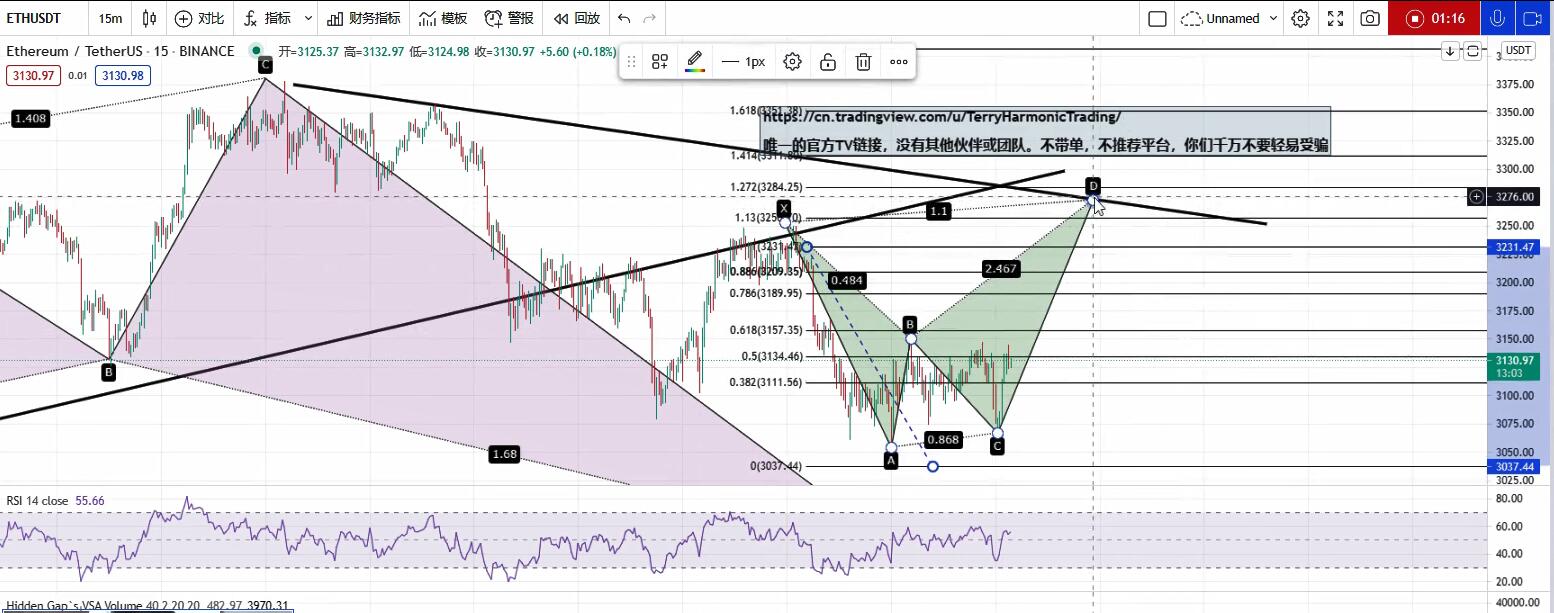Toggle the microphone in recorder
Screen dimensions: 1554x613
pyautogui.click(x=1497, y=18)
